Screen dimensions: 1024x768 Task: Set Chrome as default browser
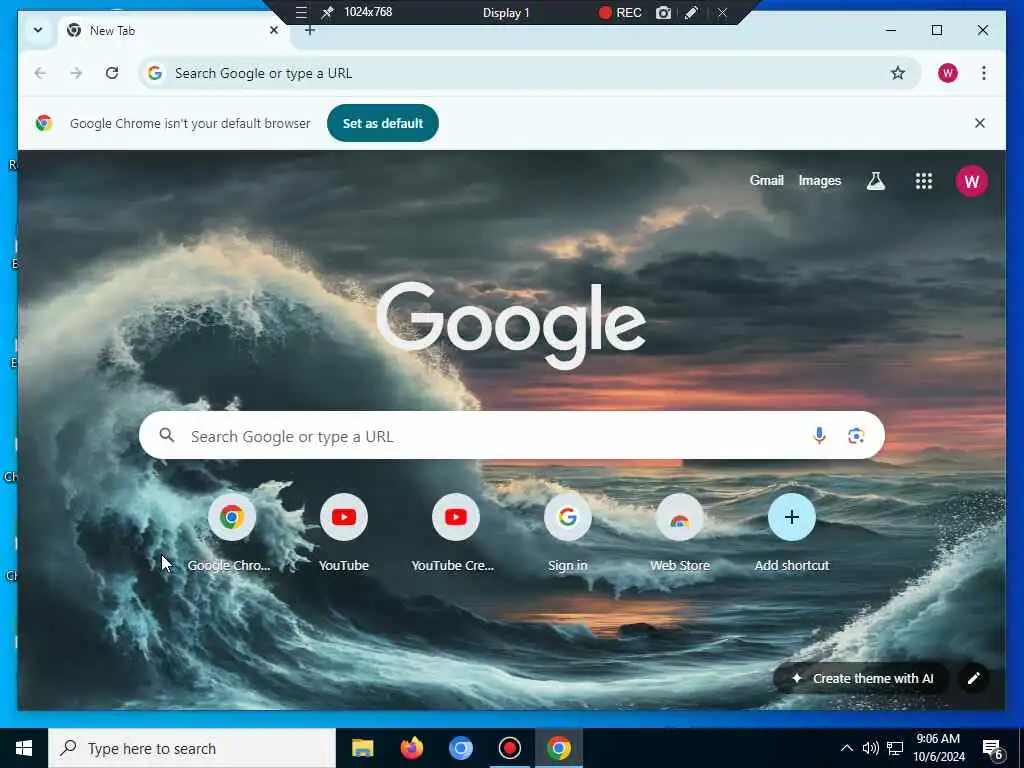tap(383, 123)
